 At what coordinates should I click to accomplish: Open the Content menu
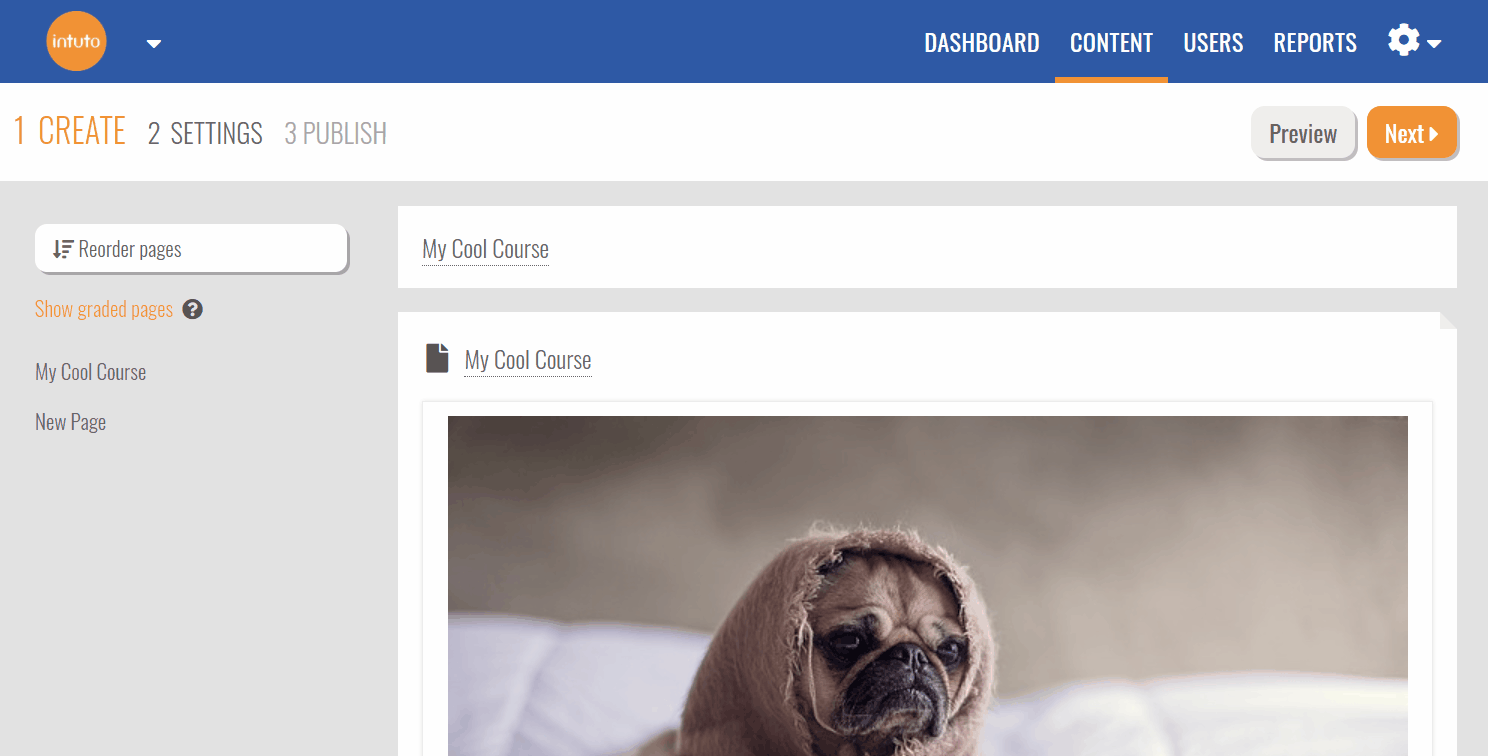click(1111, 43)
